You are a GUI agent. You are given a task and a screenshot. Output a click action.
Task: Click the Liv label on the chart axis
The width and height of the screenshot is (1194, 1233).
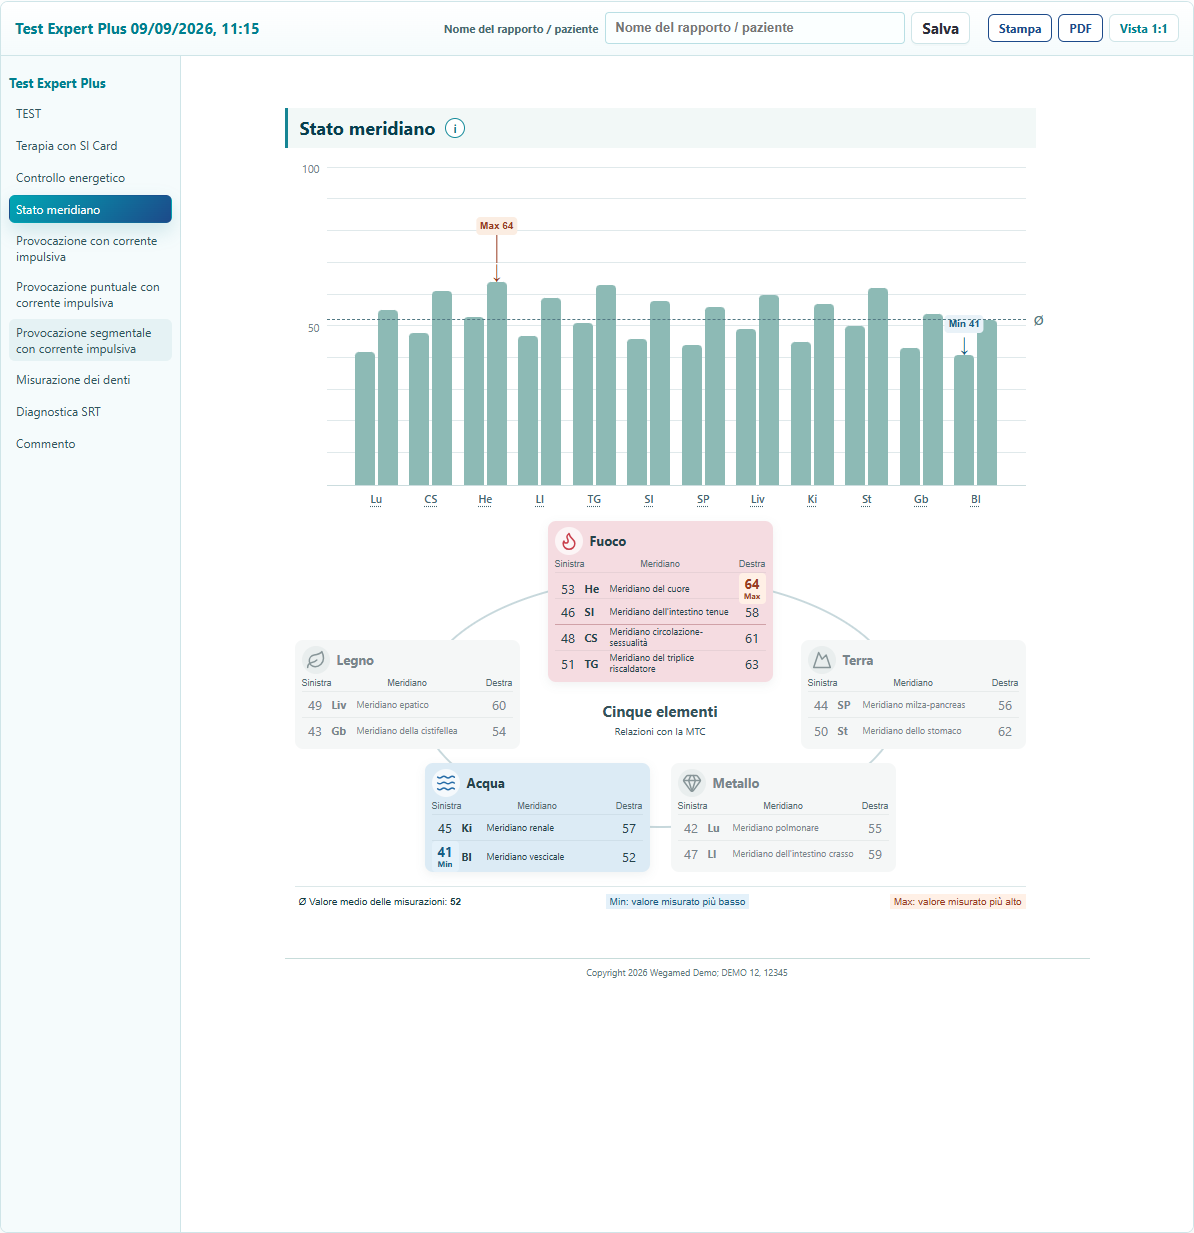pyautogui.click(x=758, y=499)
